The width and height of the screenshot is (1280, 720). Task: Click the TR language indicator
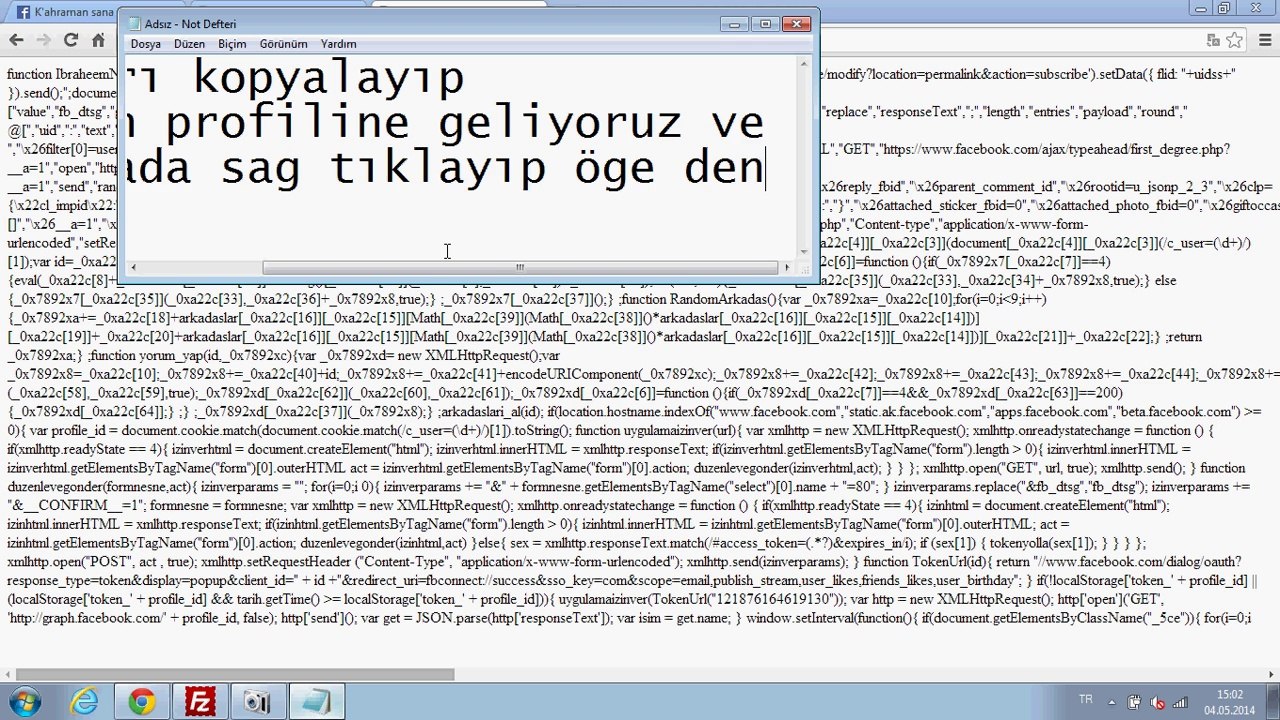tap(1086, 698)
